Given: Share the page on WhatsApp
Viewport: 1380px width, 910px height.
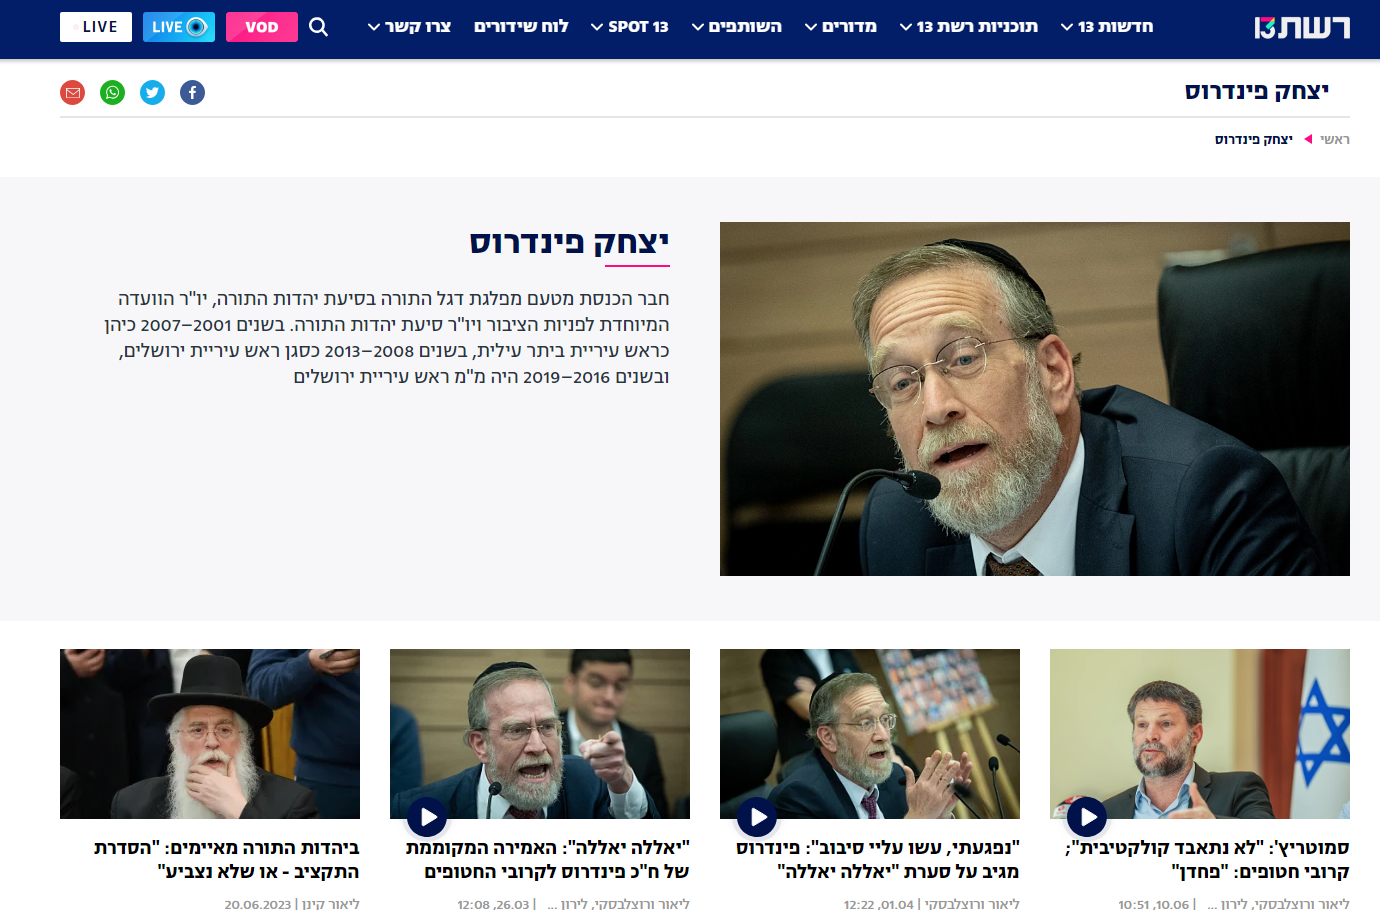Looking at the screenshot, I should point(113,93).
